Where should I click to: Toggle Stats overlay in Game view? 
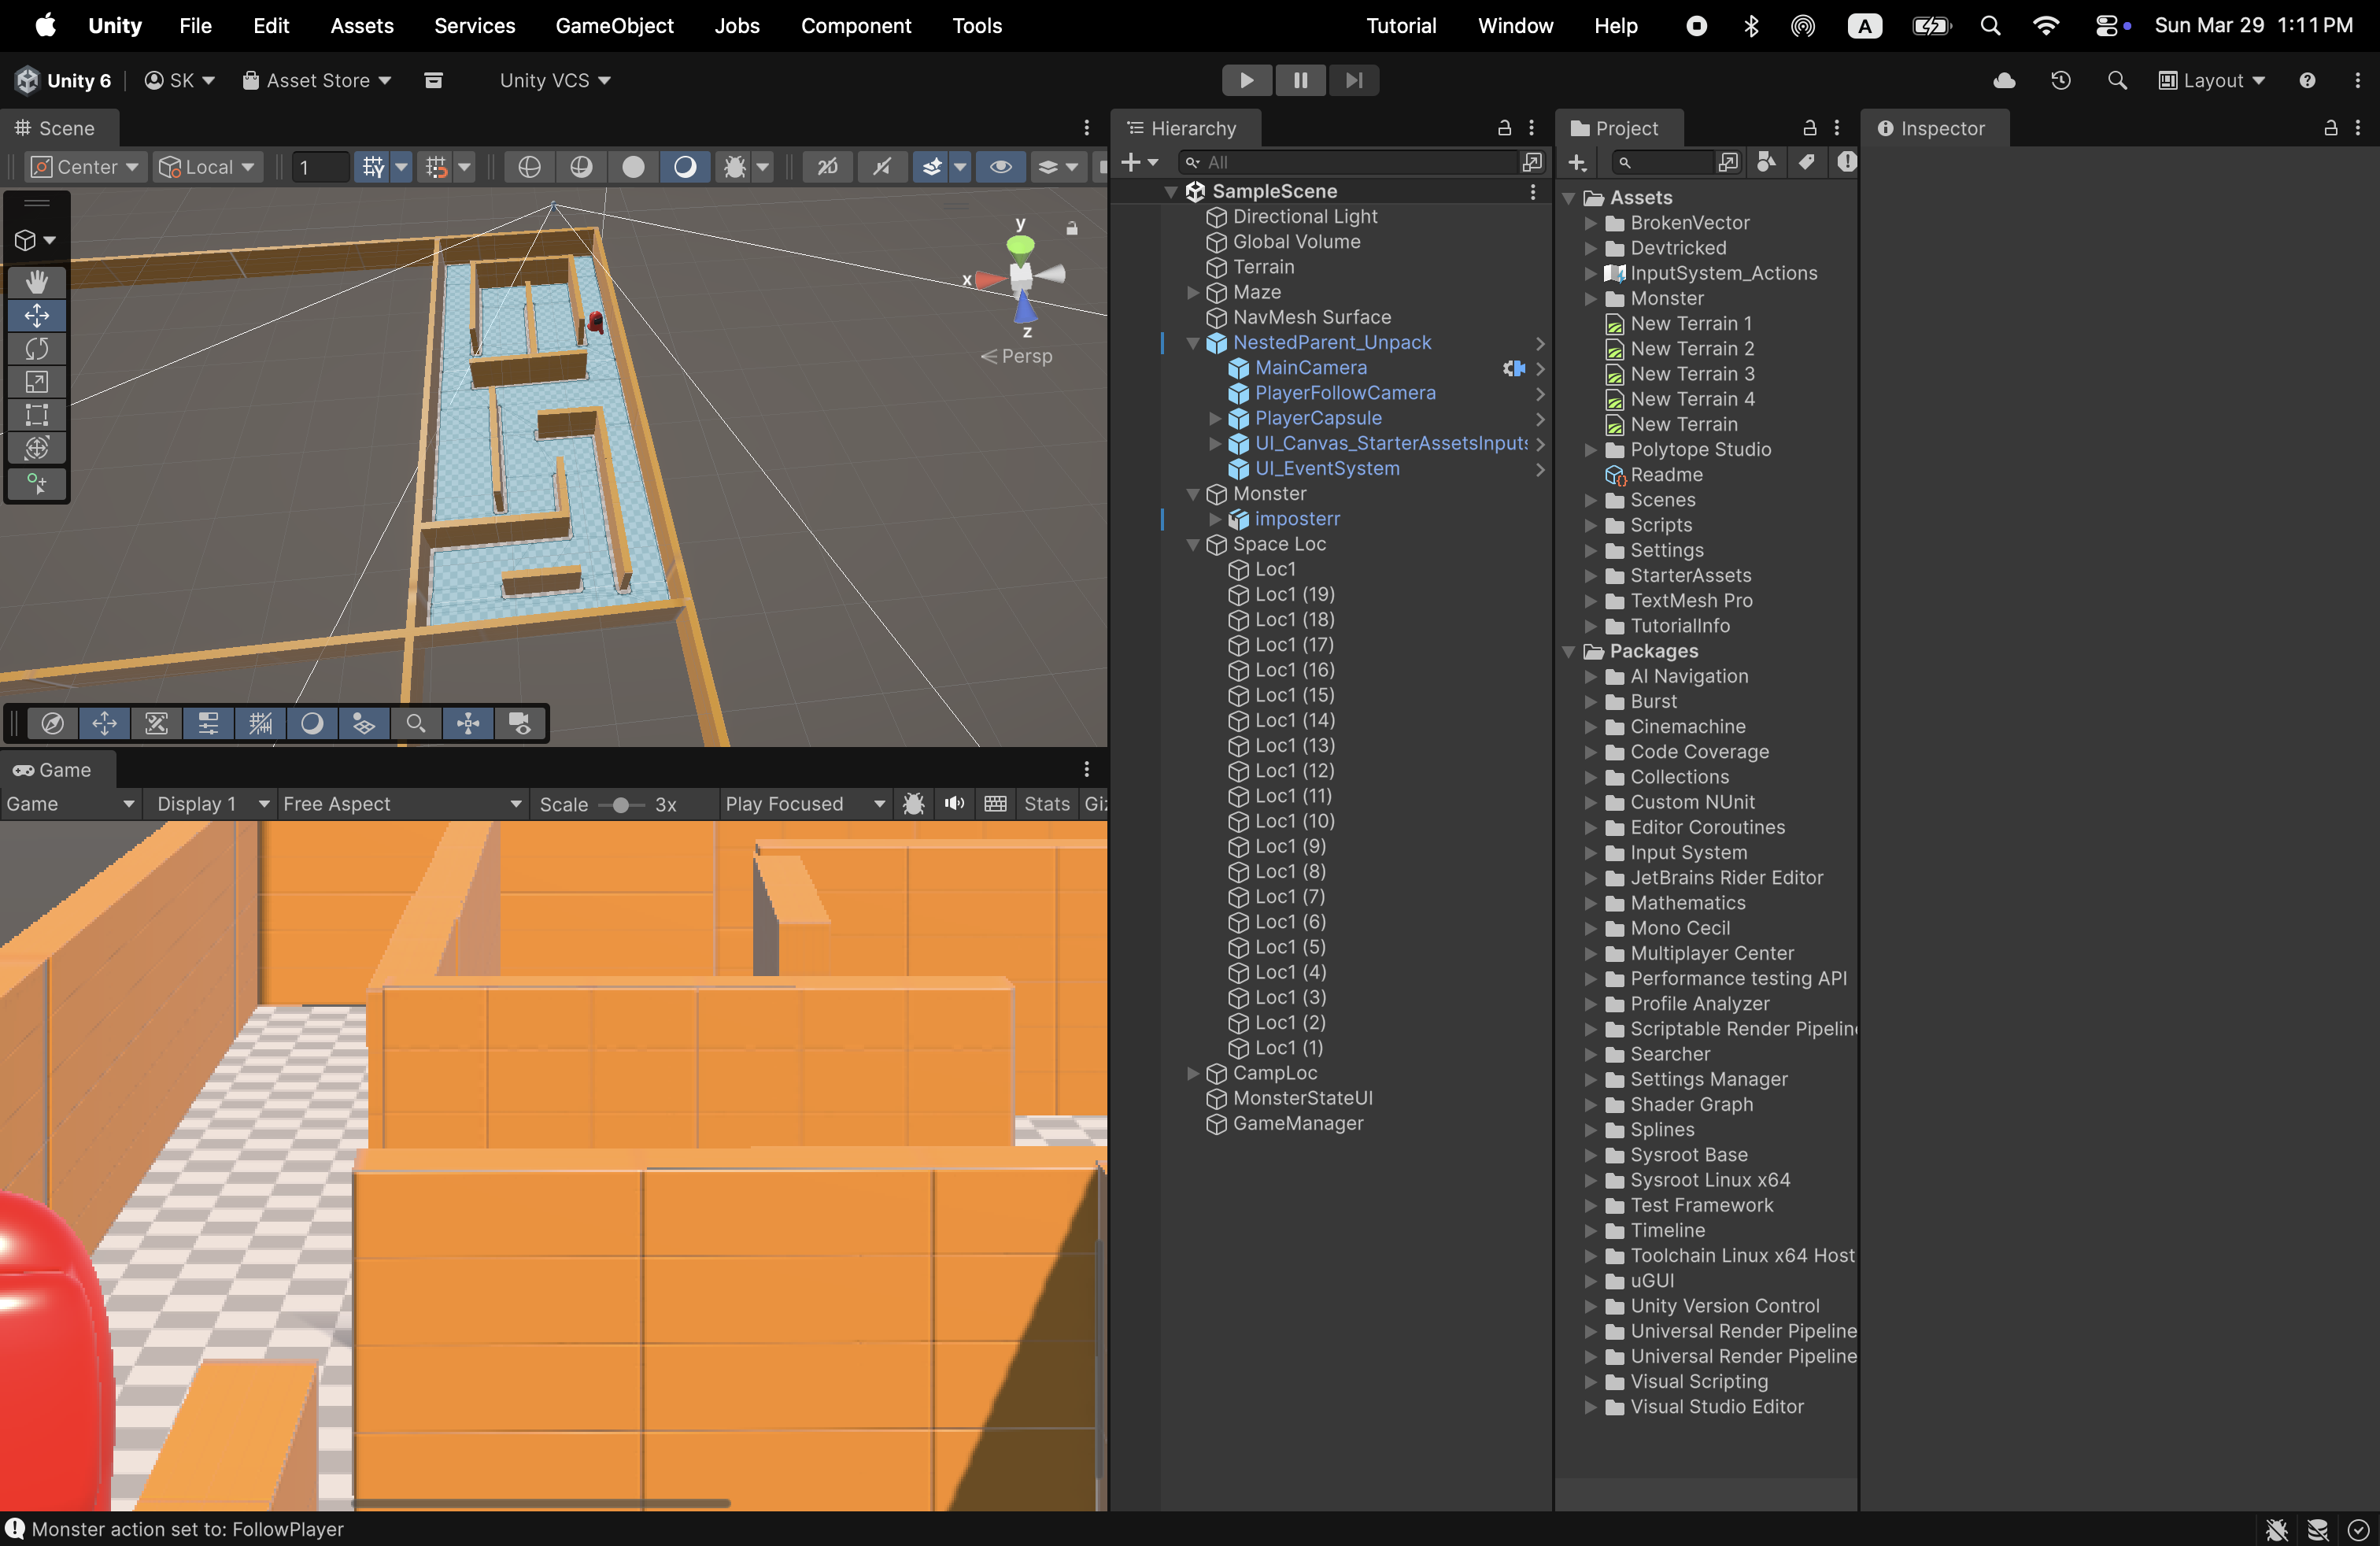coord(1046,804)
